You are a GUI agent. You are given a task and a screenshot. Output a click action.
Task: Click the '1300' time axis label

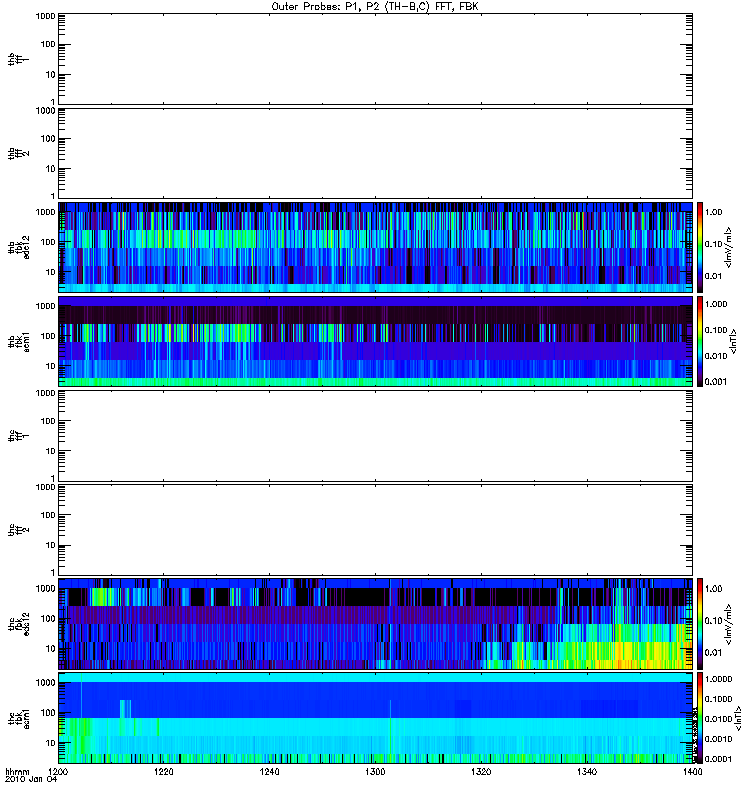pos(375,772)
